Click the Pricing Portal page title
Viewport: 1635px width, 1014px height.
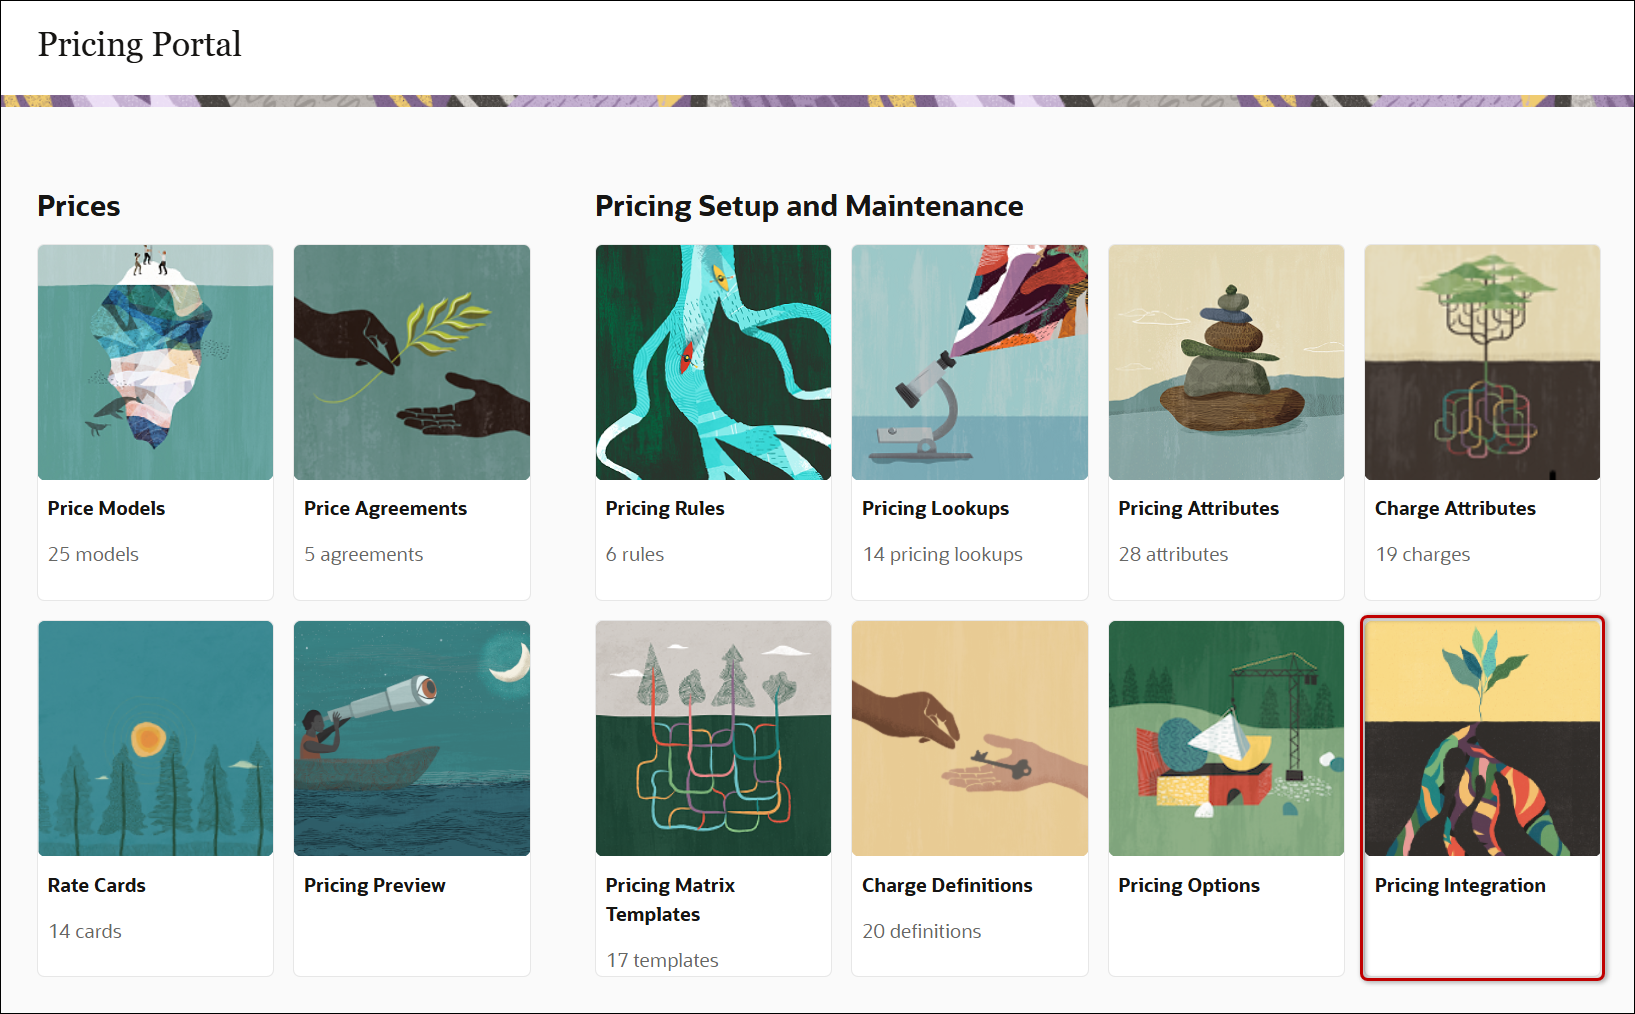139,44
